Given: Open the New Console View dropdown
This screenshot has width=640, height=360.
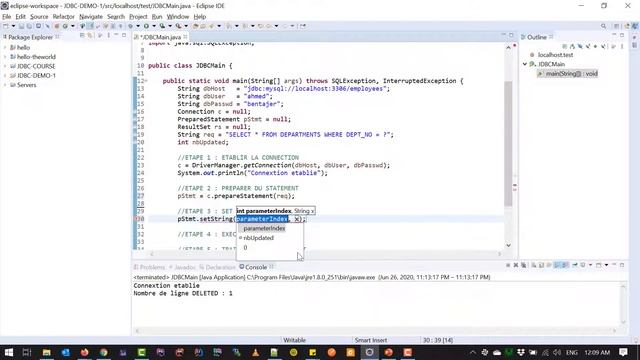Looking at the screenshot, I should tap(607, 265).
